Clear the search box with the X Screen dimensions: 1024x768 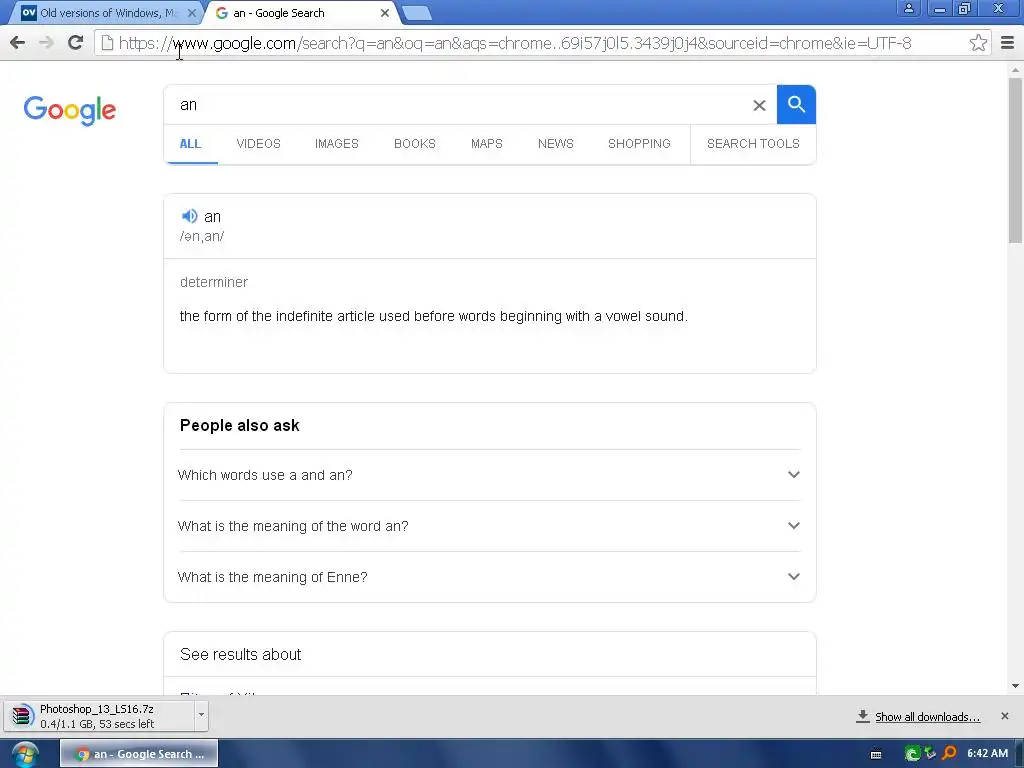coord(759,105)
